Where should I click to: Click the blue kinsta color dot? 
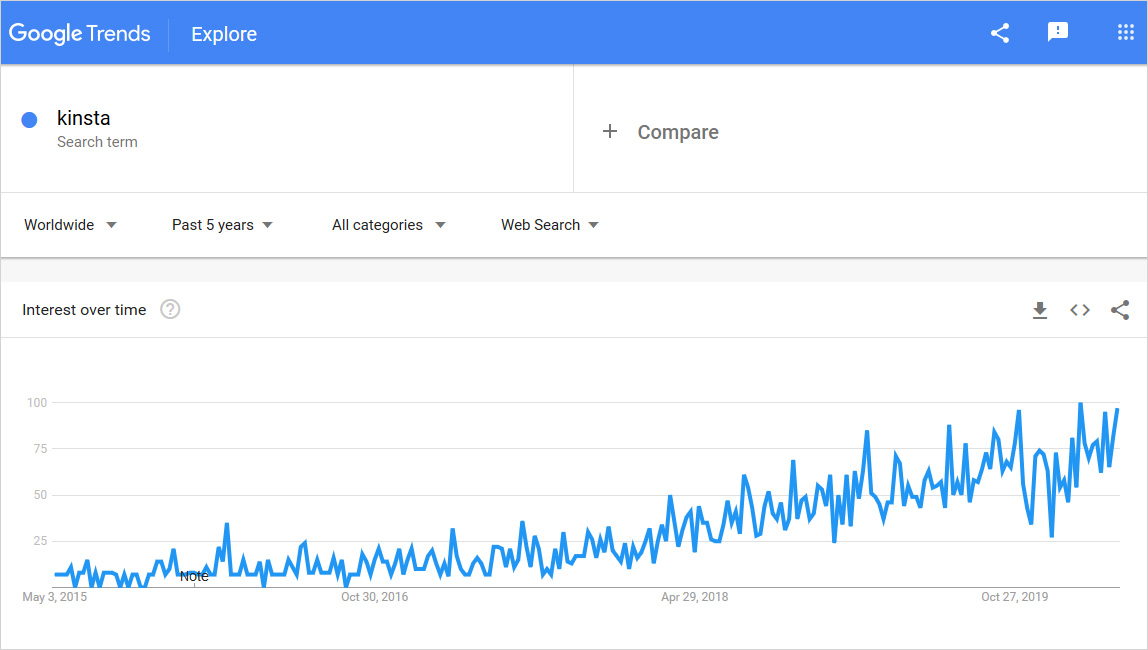(x=29, y=120)
